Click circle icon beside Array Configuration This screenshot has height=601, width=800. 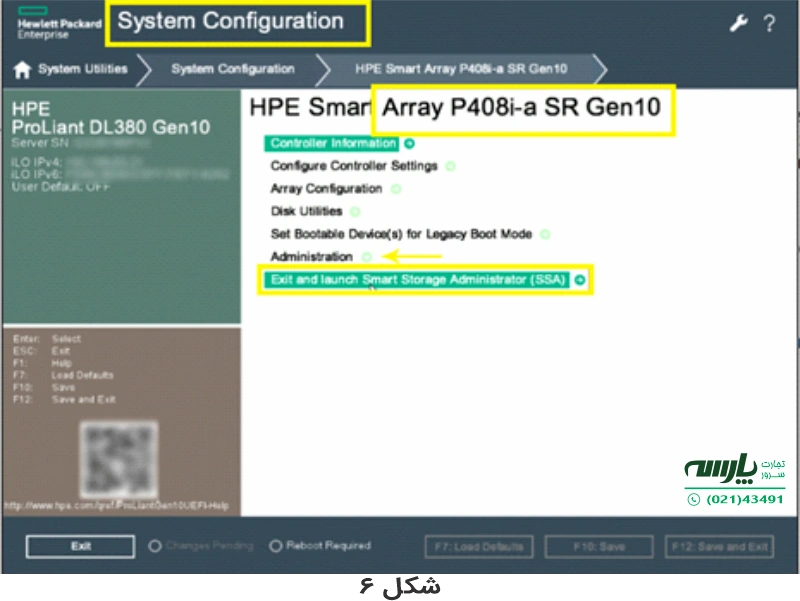tap(396, 189)
